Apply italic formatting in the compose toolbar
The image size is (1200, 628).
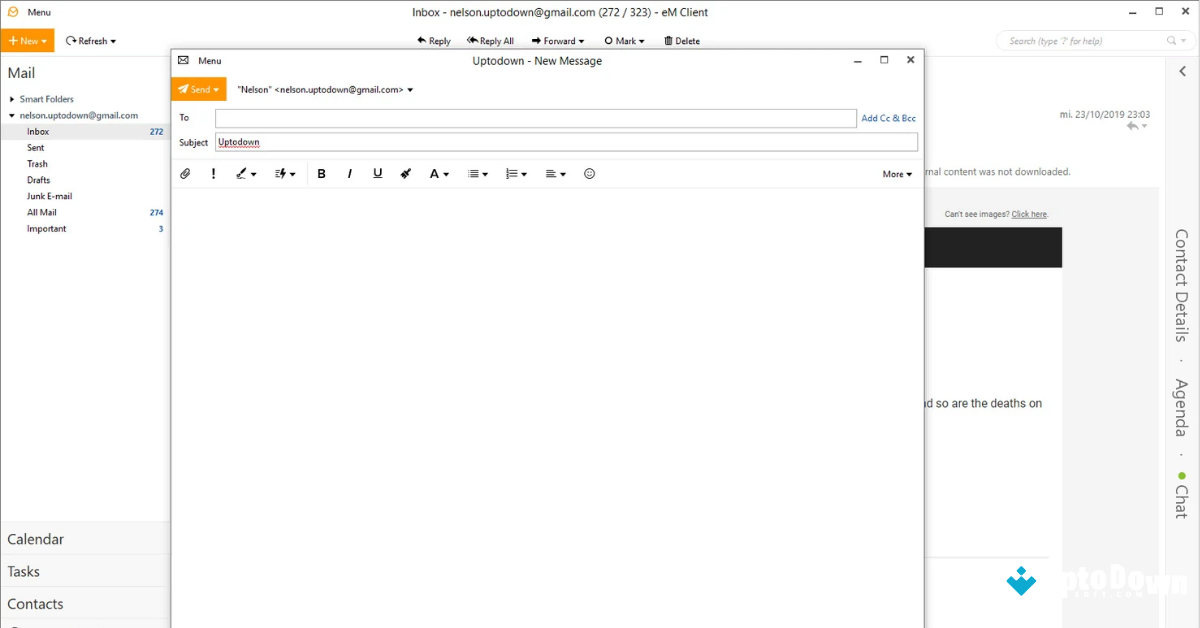(x=349, y=173)
